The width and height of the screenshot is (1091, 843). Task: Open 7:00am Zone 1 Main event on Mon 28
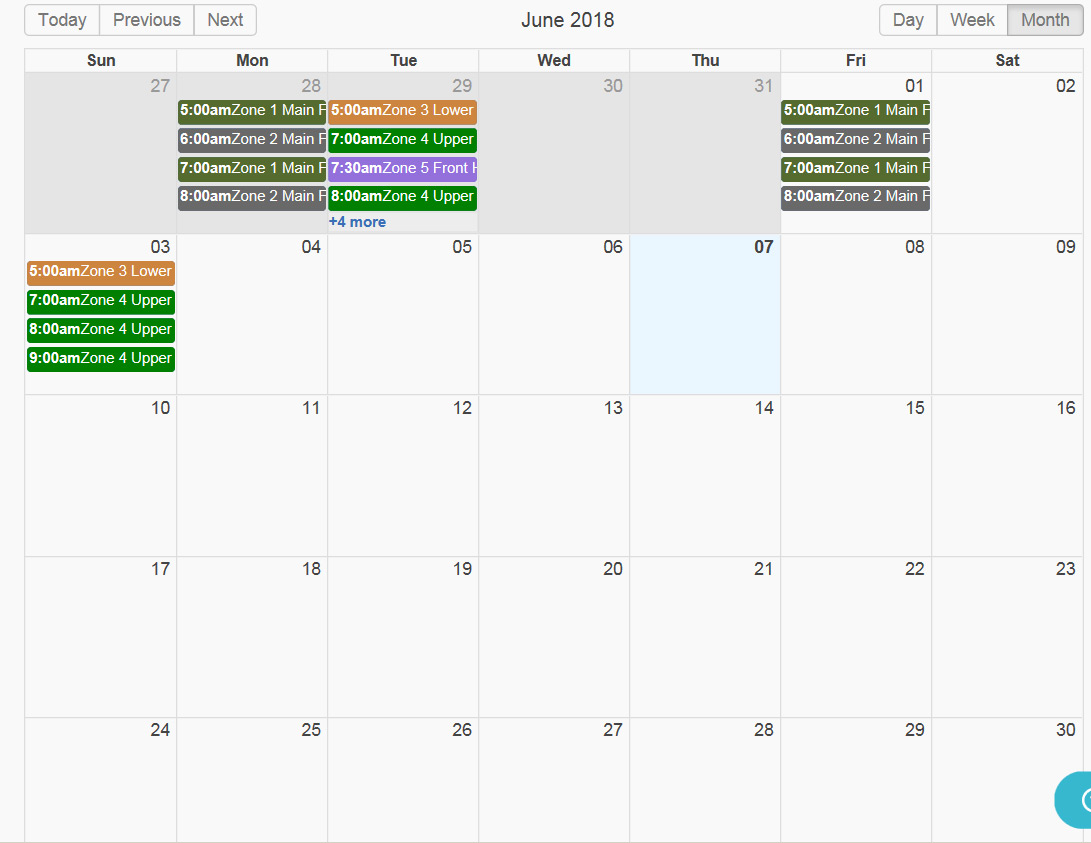[252, 169]
